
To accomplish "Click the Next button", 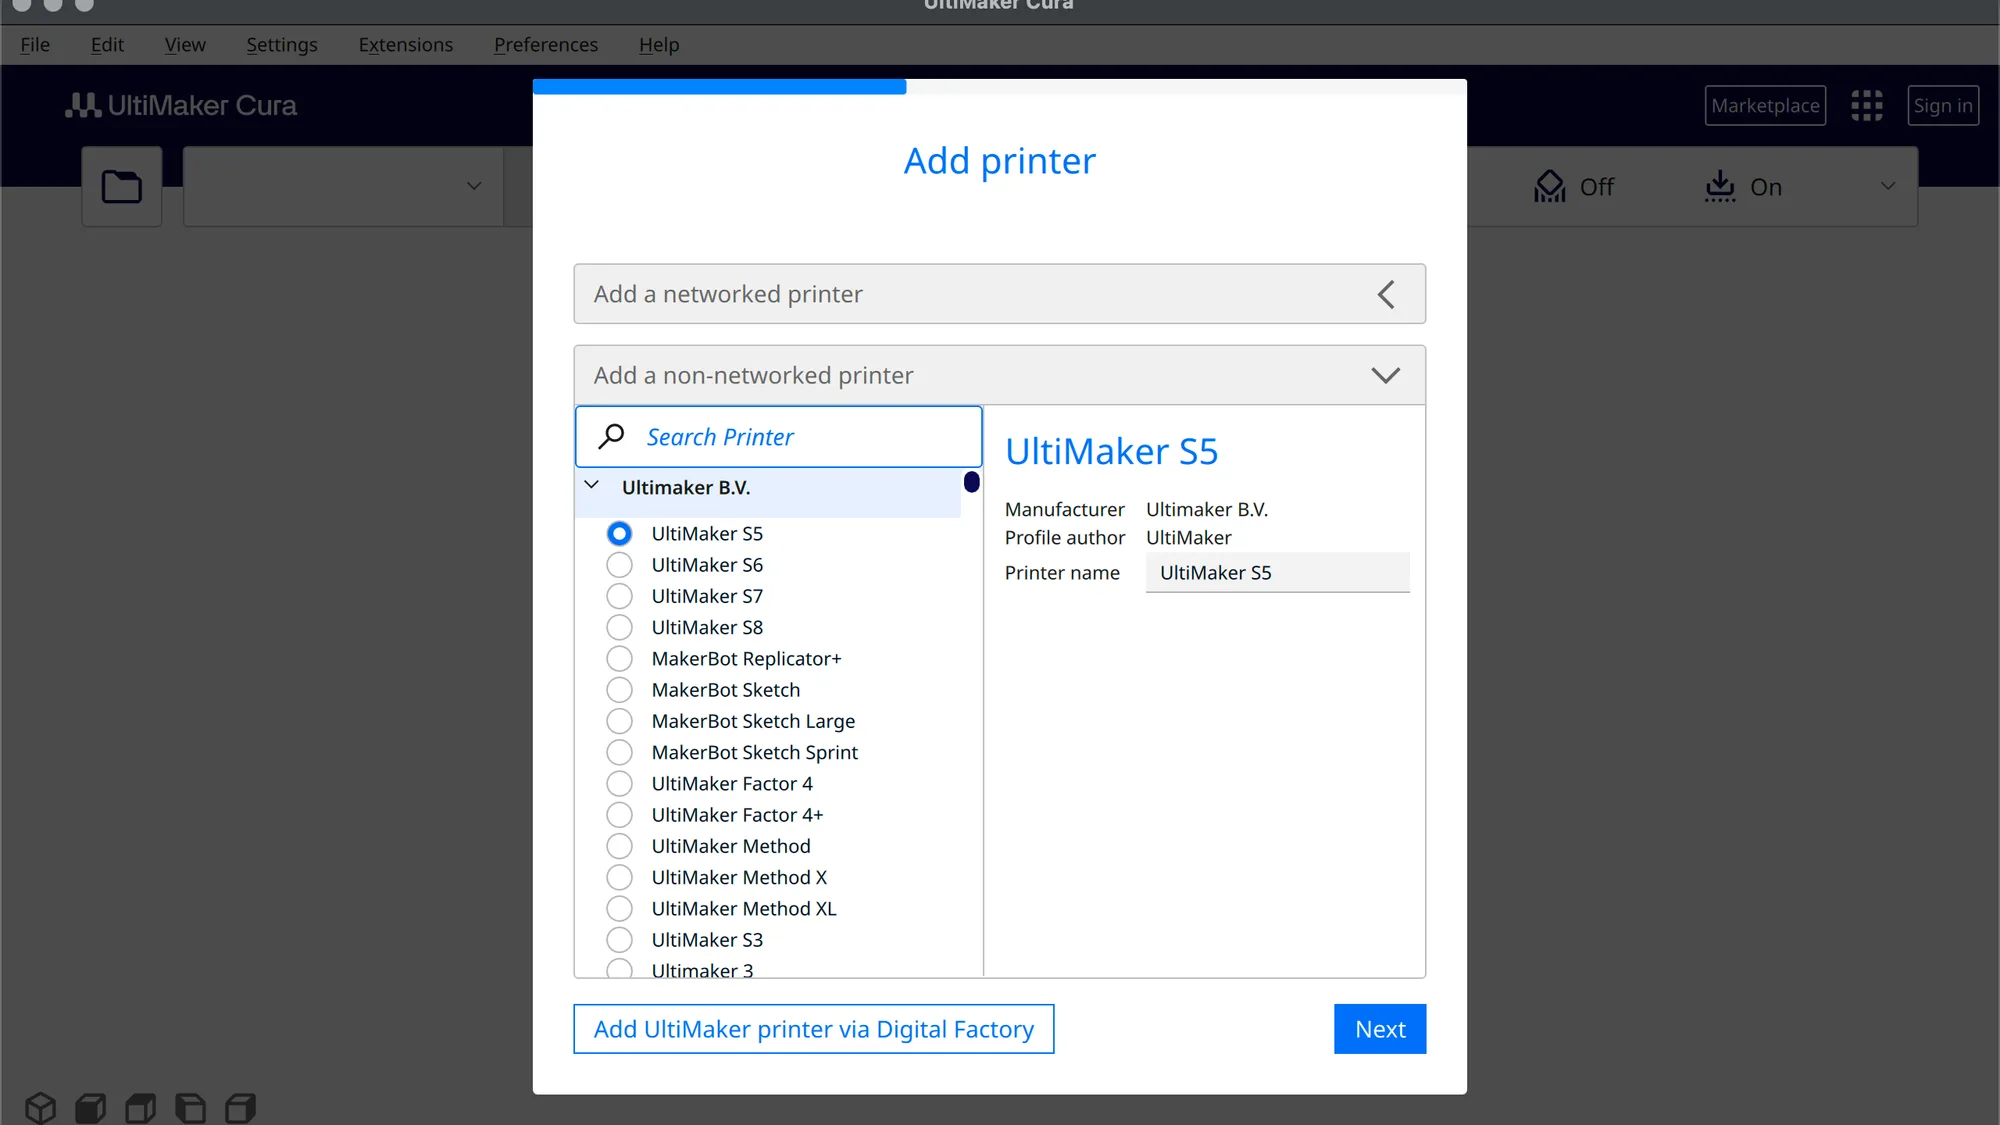I will (1380, 1029).
